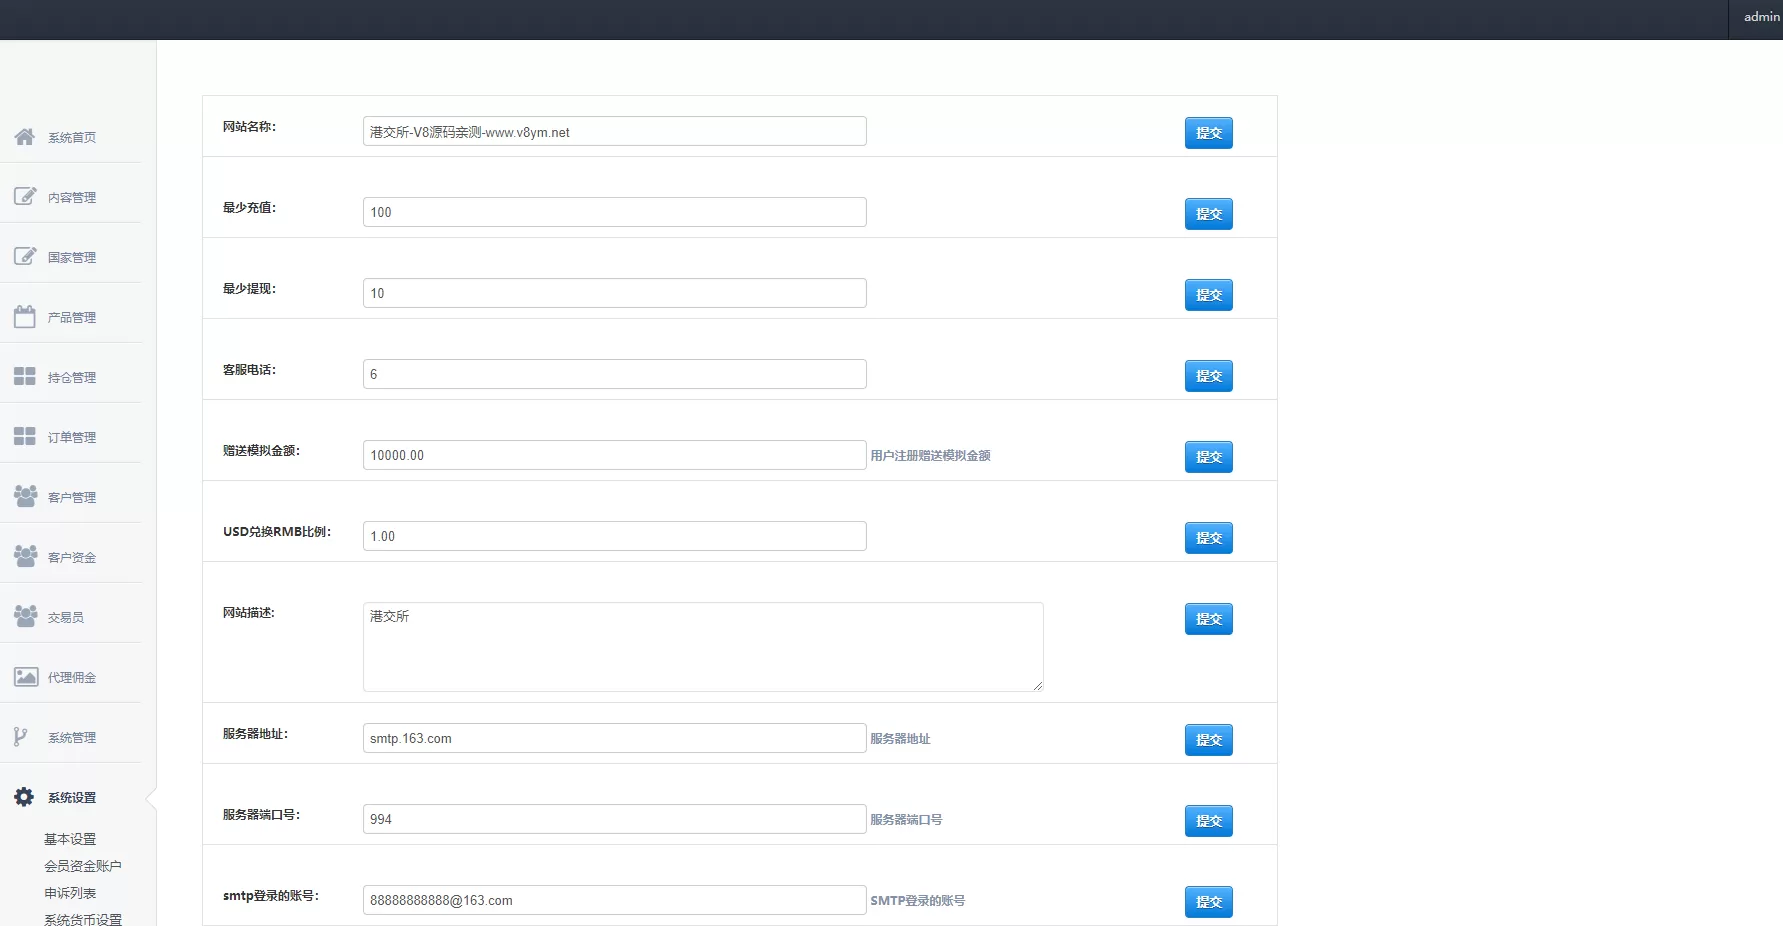The height and width of the screenshot is (926, 1783).
Task: Open the 订单管理 menu item
Action: (72, 438)
